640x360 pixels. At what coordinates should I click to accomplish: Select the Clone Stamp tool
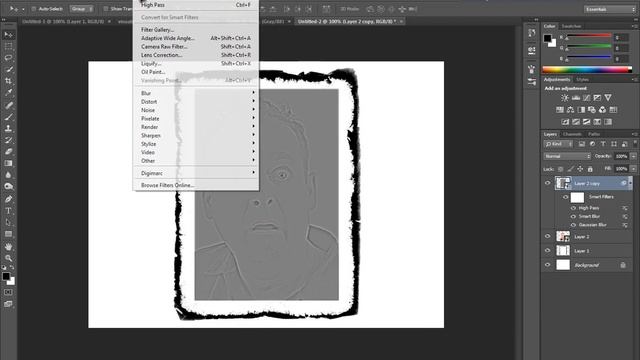point(8,128)
